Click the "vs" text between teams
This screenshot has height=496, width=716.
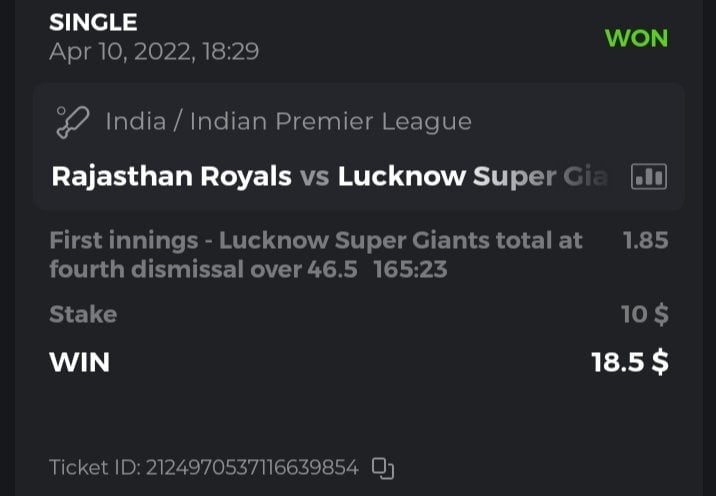point(315,177)
